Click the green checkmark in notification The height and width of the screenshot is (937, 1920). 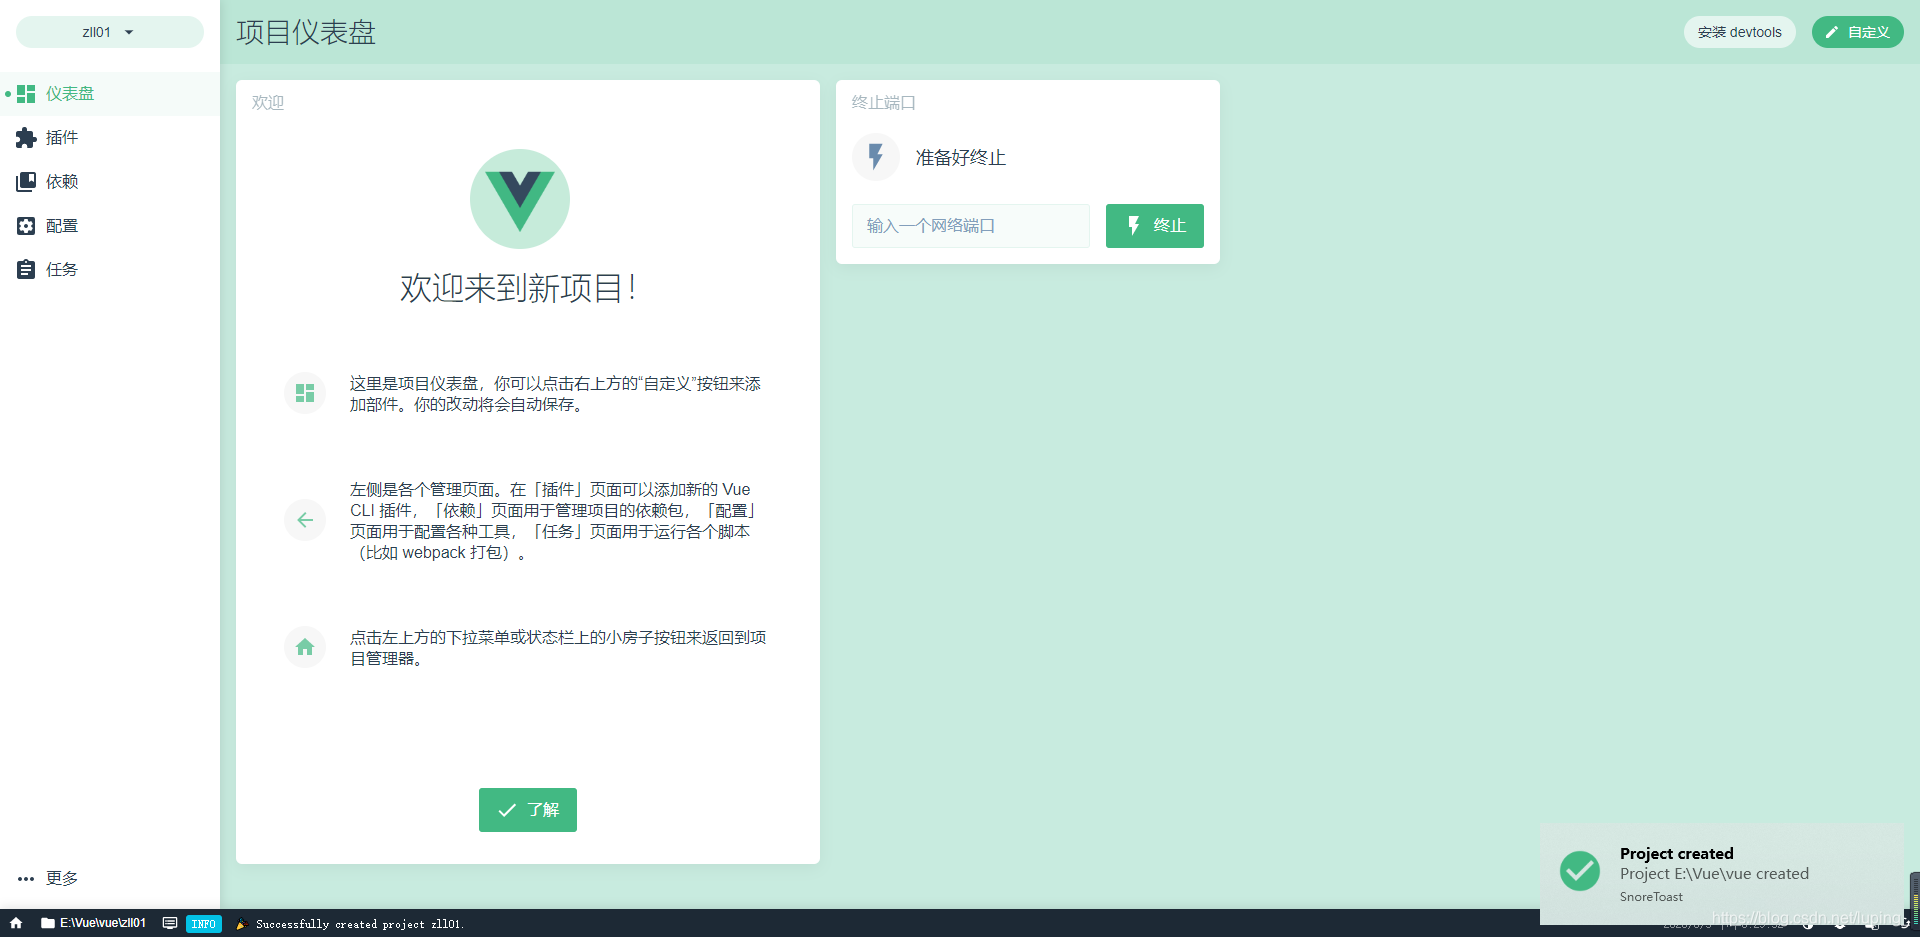(1580, 871)
